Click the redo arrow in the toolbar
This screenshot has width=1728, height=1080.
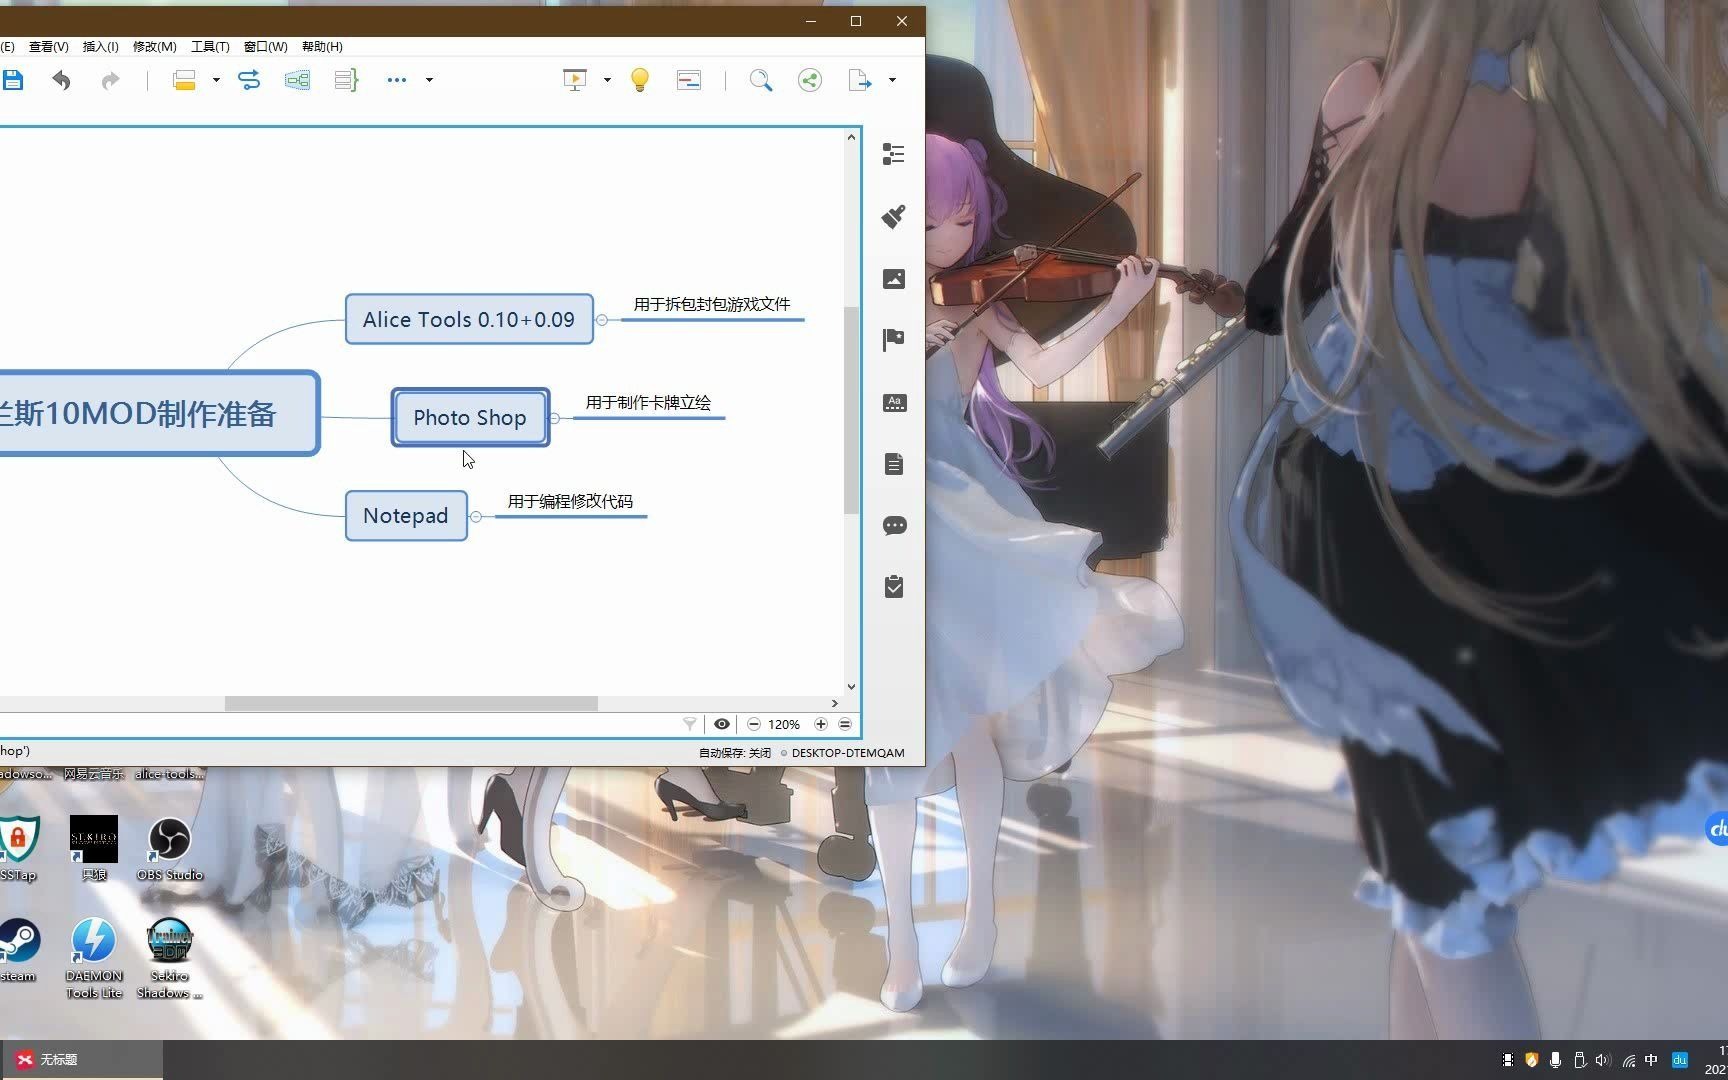point(110,80)
